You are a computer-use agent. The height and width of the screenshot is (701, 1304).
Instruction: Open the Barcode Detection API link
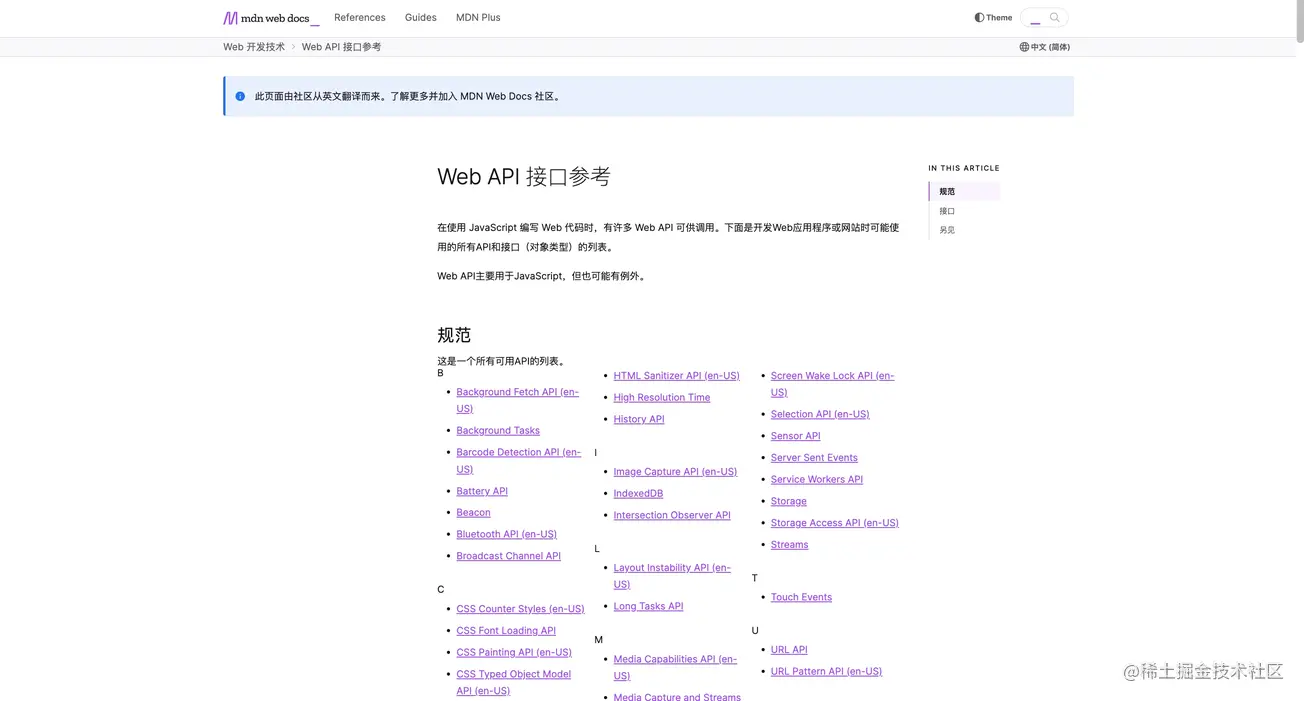coord(518,461)
